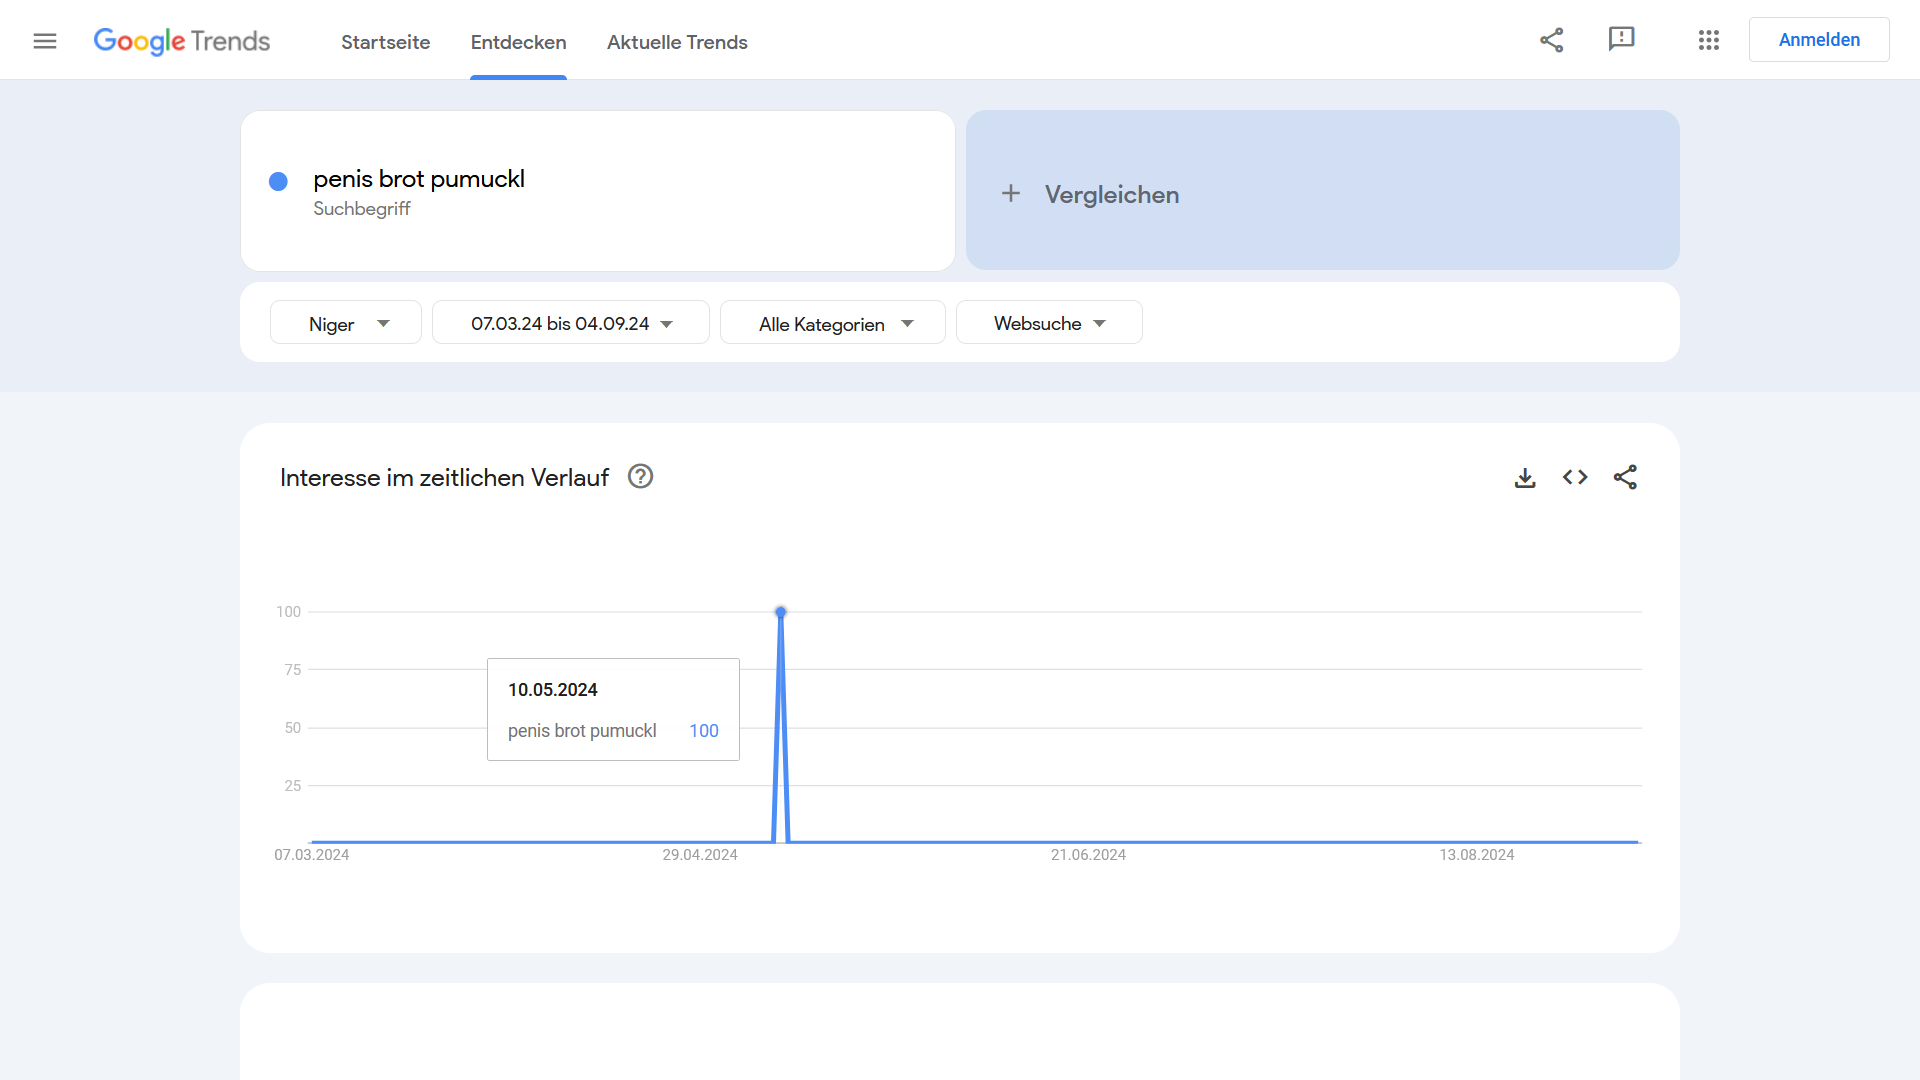The width and height of the screenshot is (1920, 1080).
Task: Click the 100 value in the chart tooltip
Action: click(704, 731)
